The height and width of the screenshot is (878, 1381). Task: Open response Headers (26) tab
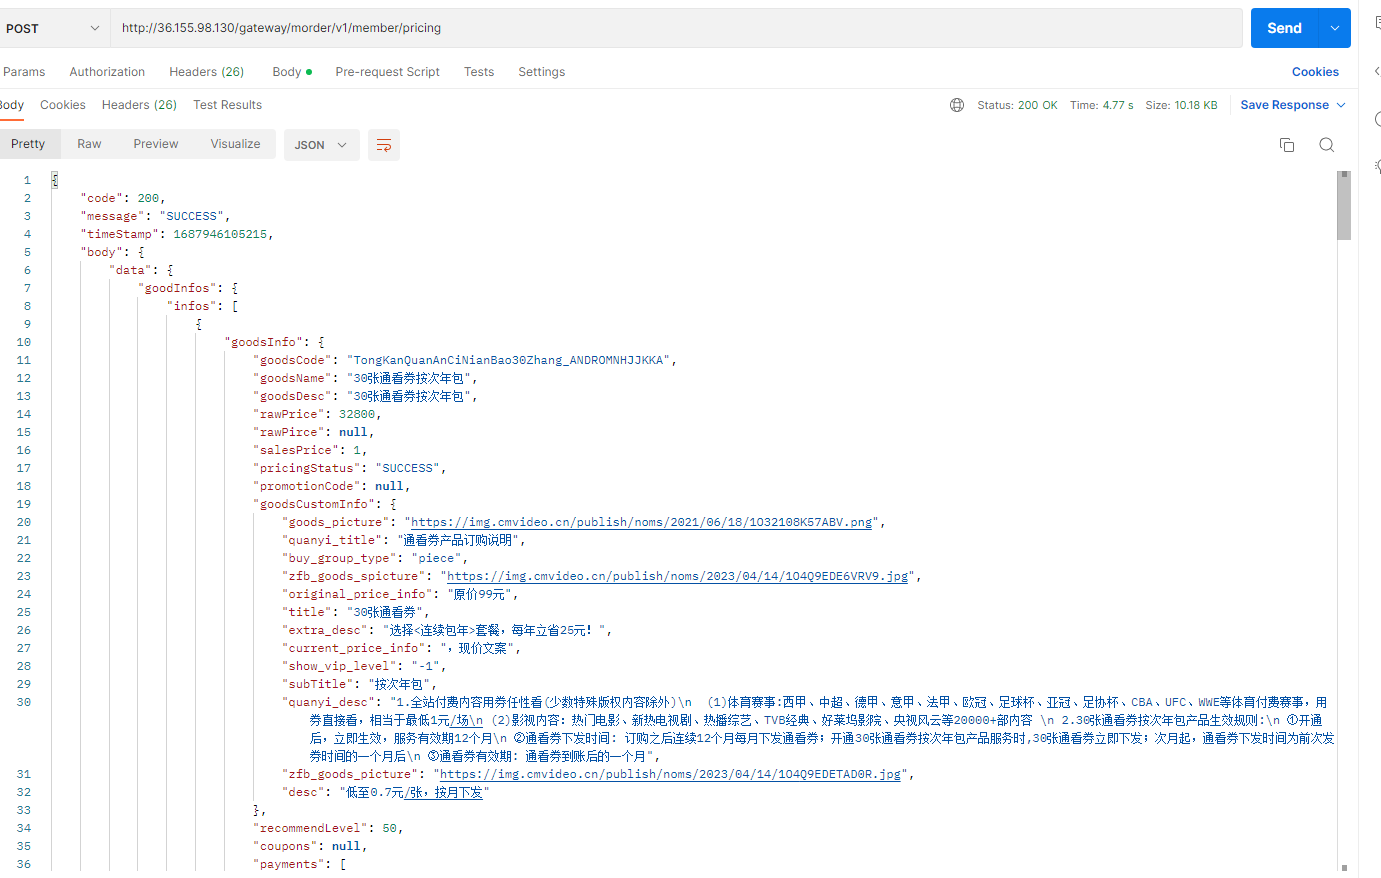[x=139, y=105]
